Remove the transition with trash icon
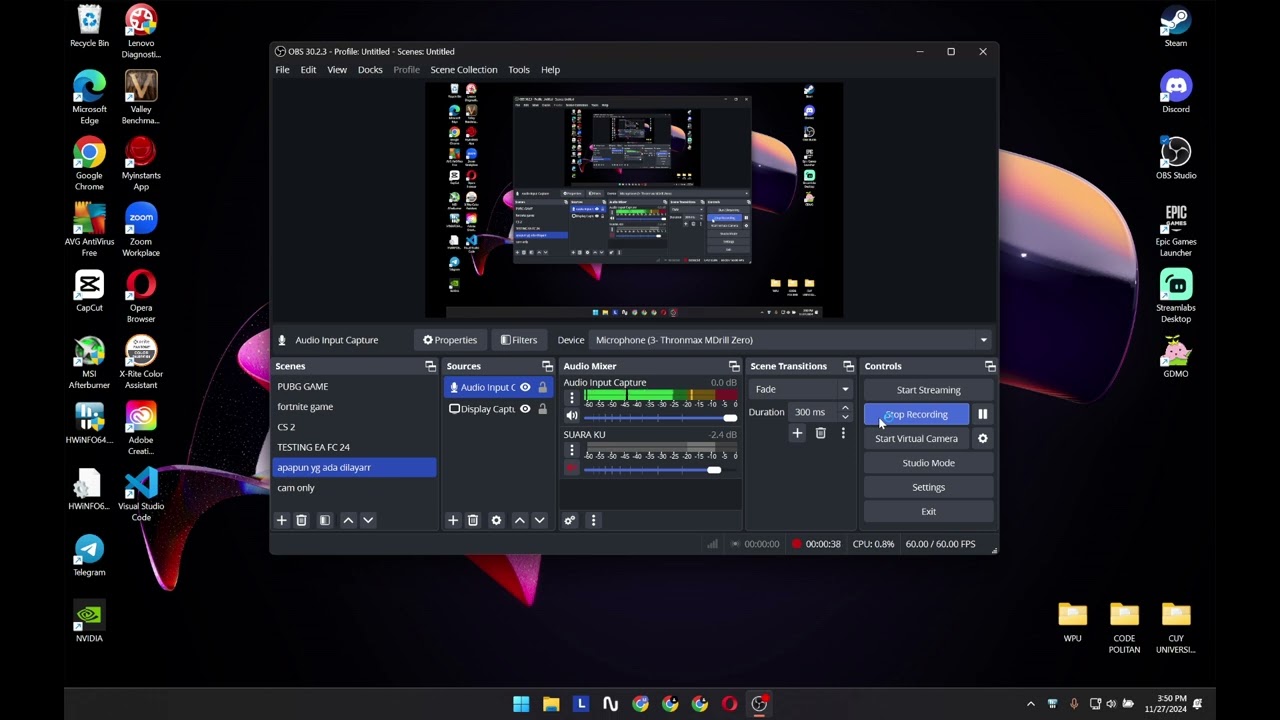This screenshot has height=720, width=1280. click(820, 433)
